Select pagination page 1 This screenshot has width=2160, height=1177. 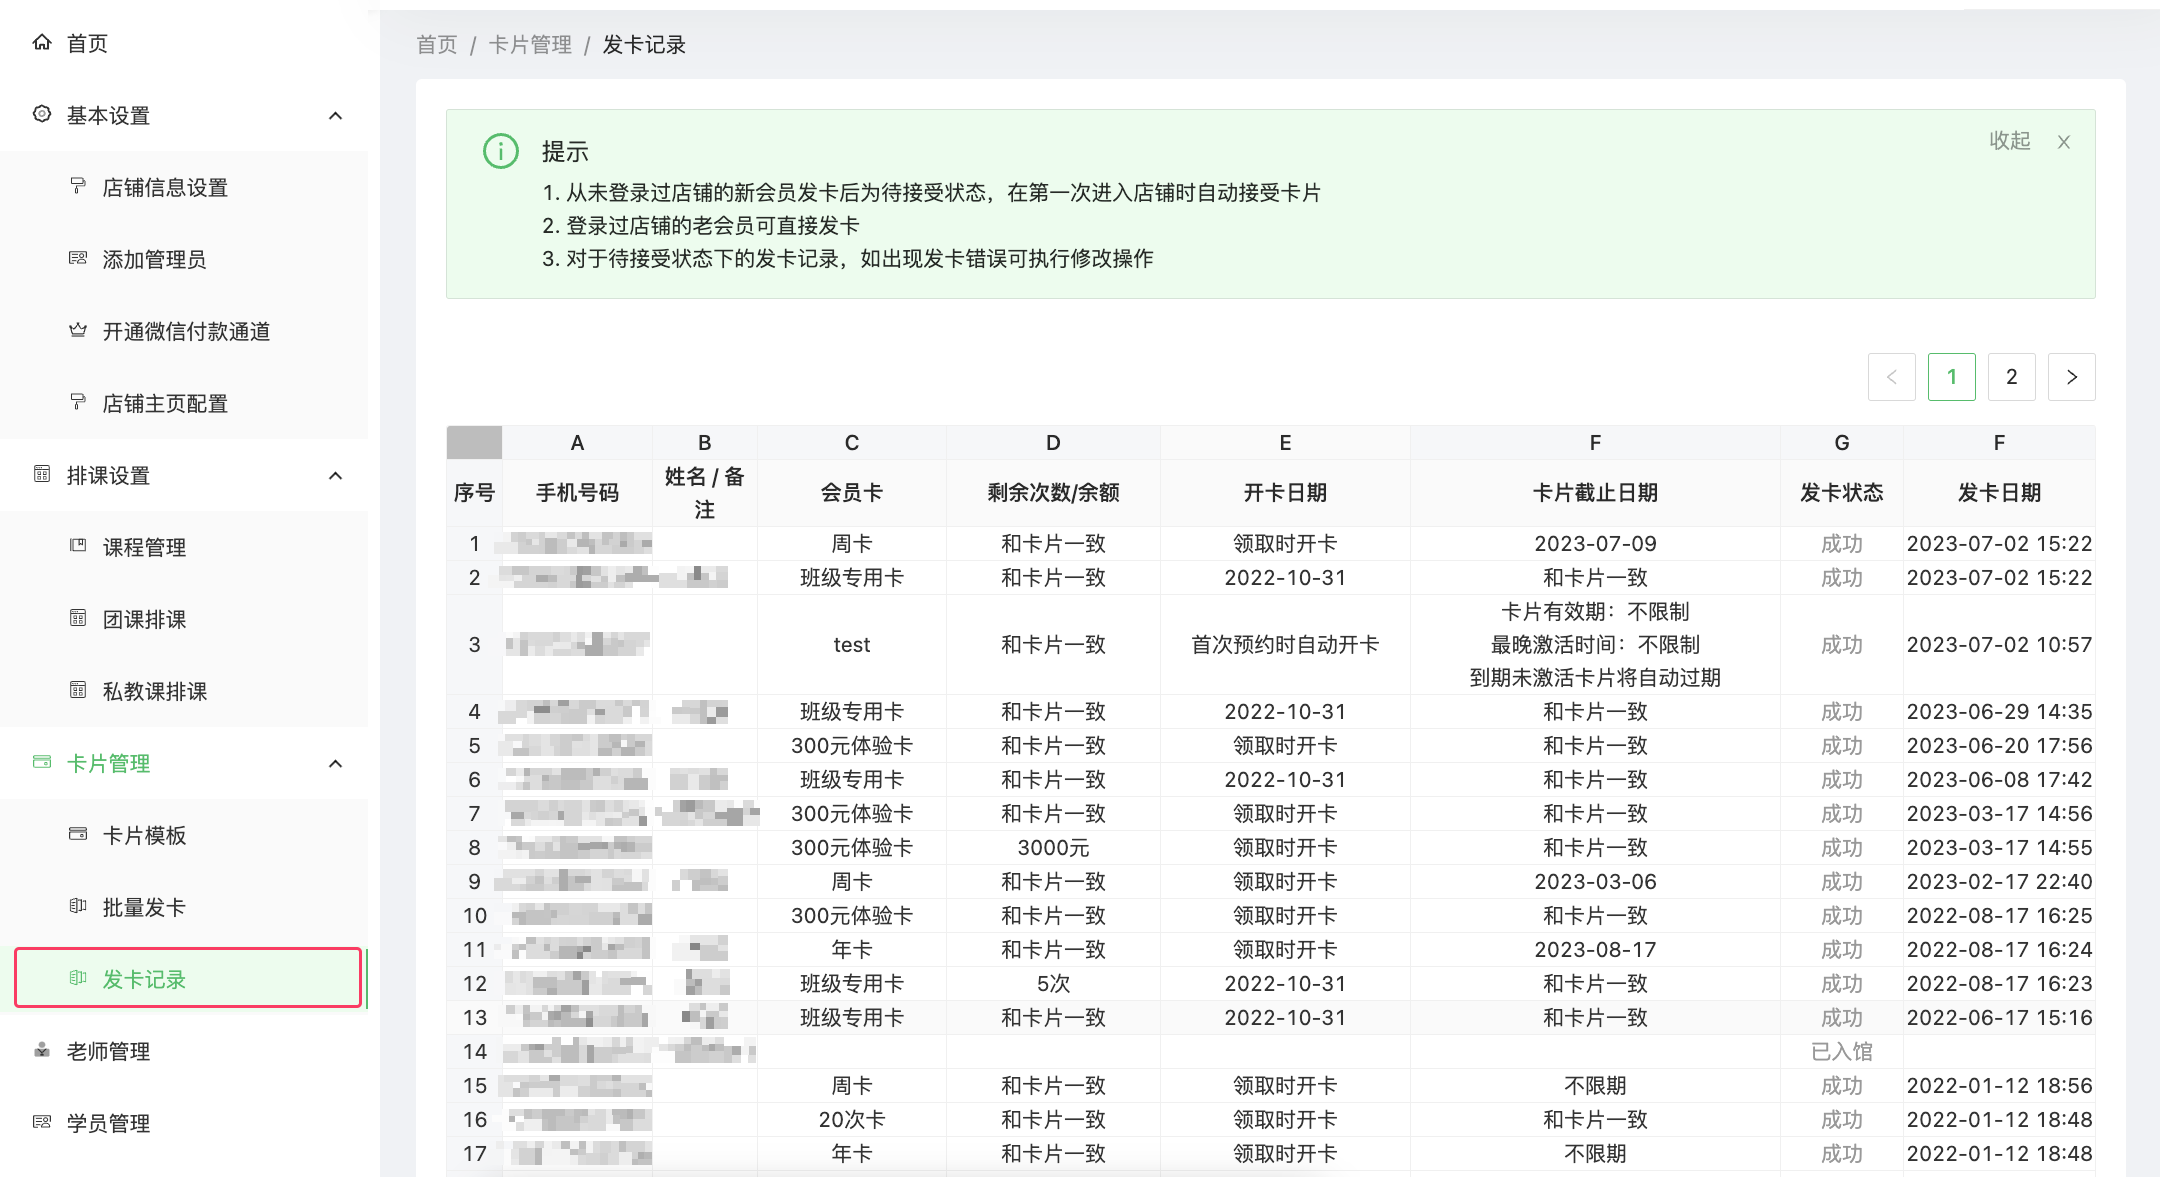click(x=1952, y=377)
